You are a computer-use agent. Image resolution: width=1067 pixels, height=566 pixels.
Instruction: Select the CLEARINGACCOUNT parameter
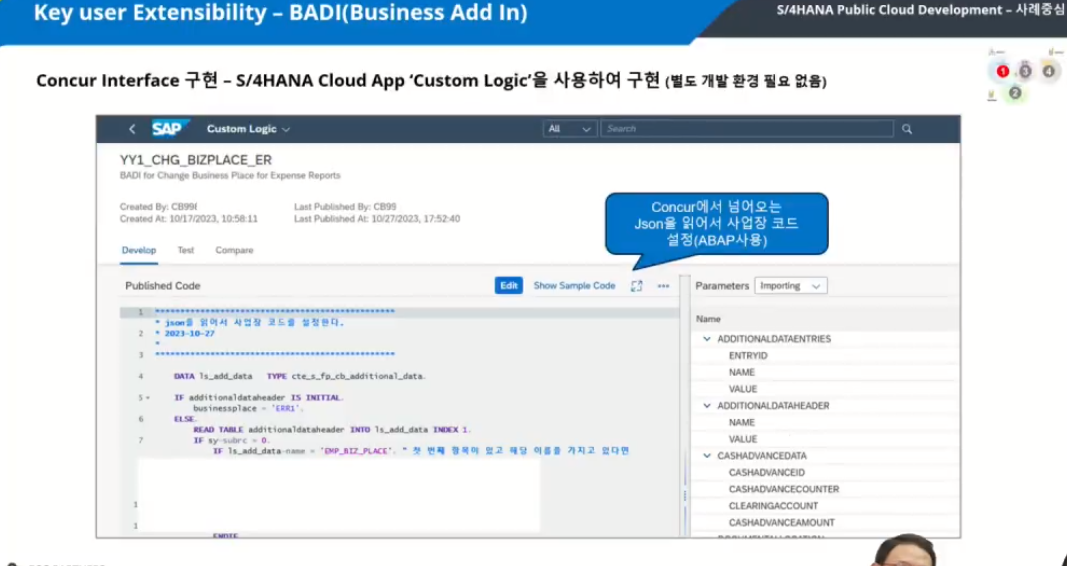[774, 506]
